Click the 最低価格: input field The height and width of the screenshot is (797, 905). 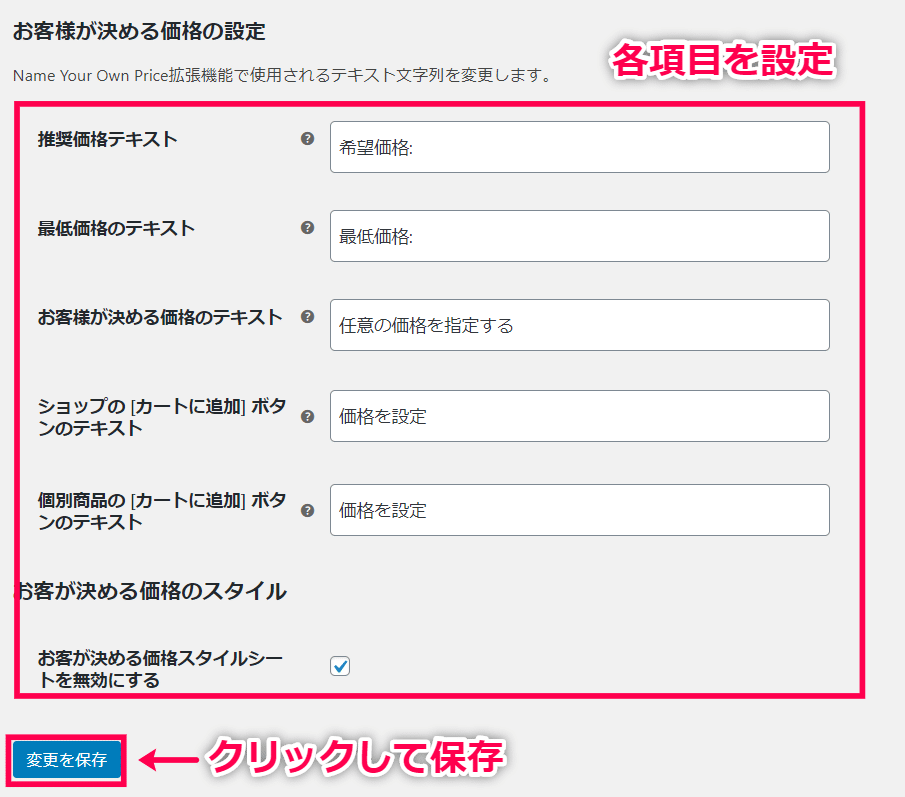tap(579, 236)
